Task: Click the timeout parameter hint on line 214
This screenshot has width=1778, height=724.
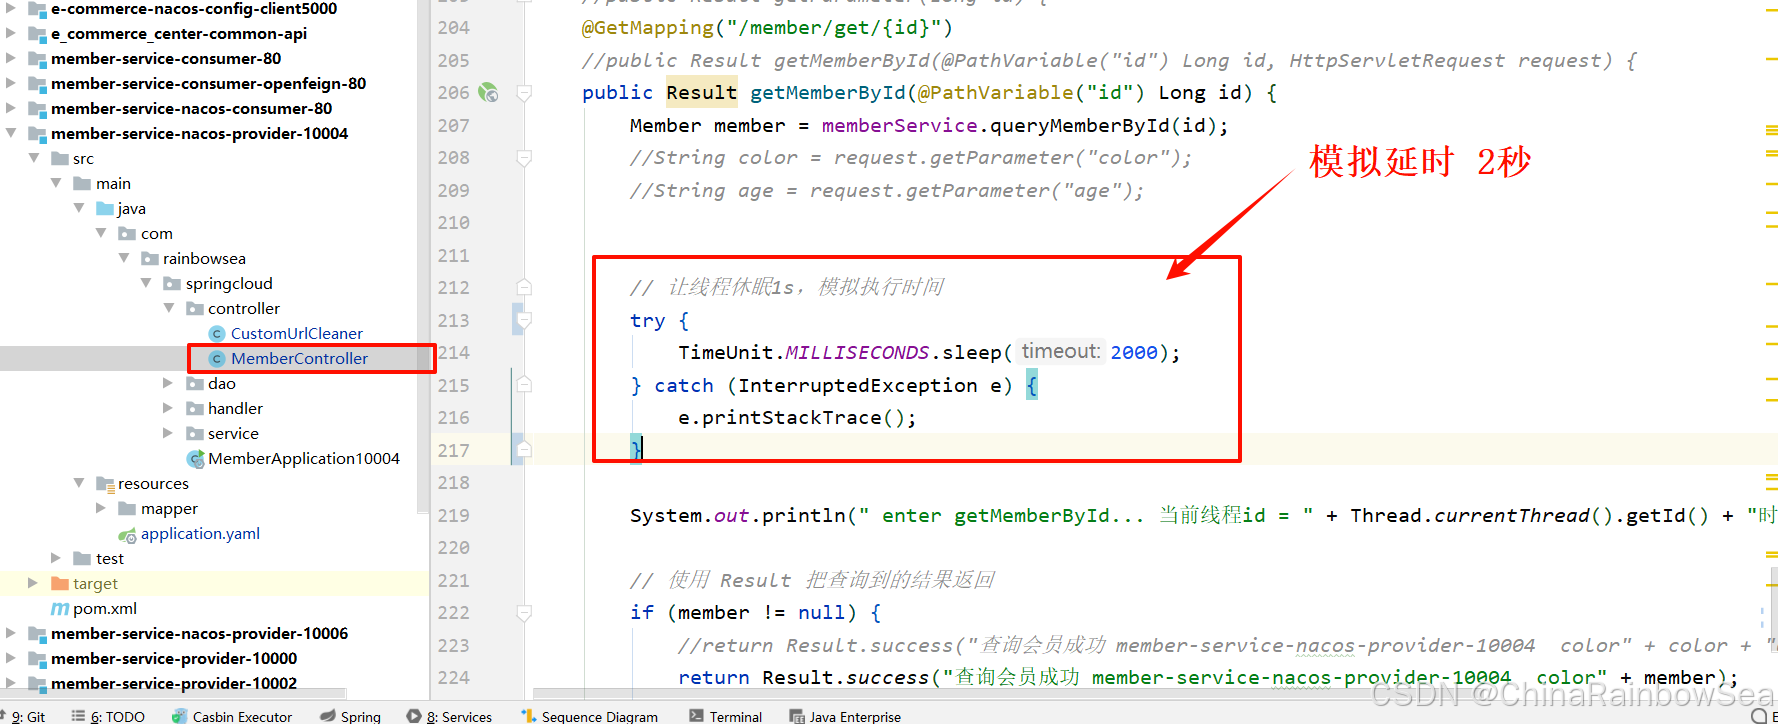Action: [1061, 351]
